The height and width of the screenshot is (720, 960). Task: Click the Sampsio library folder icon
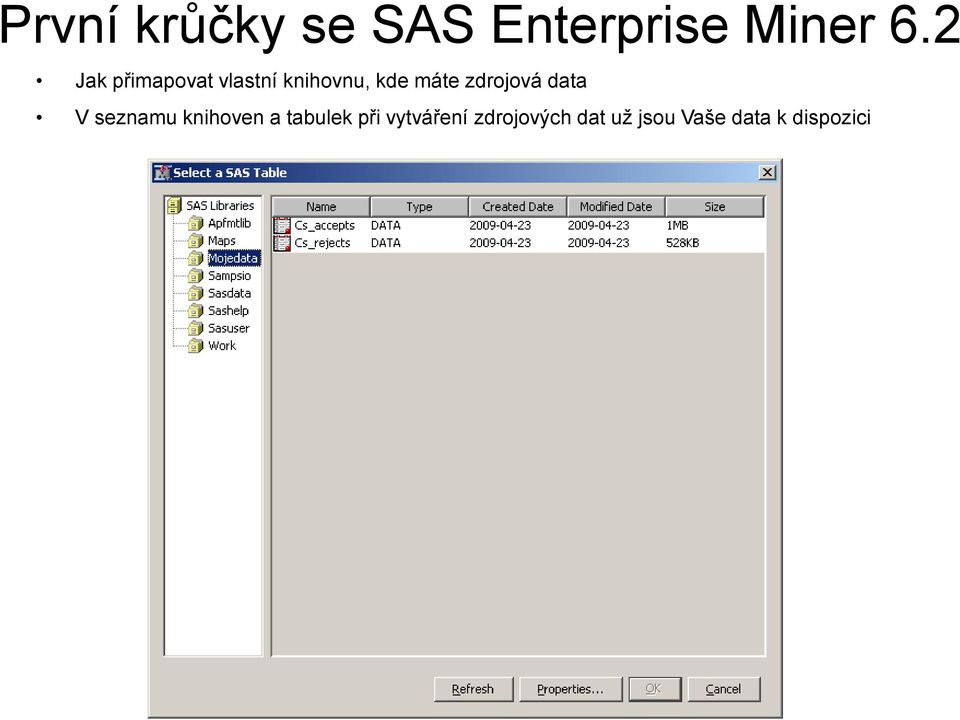pos(195,276)
